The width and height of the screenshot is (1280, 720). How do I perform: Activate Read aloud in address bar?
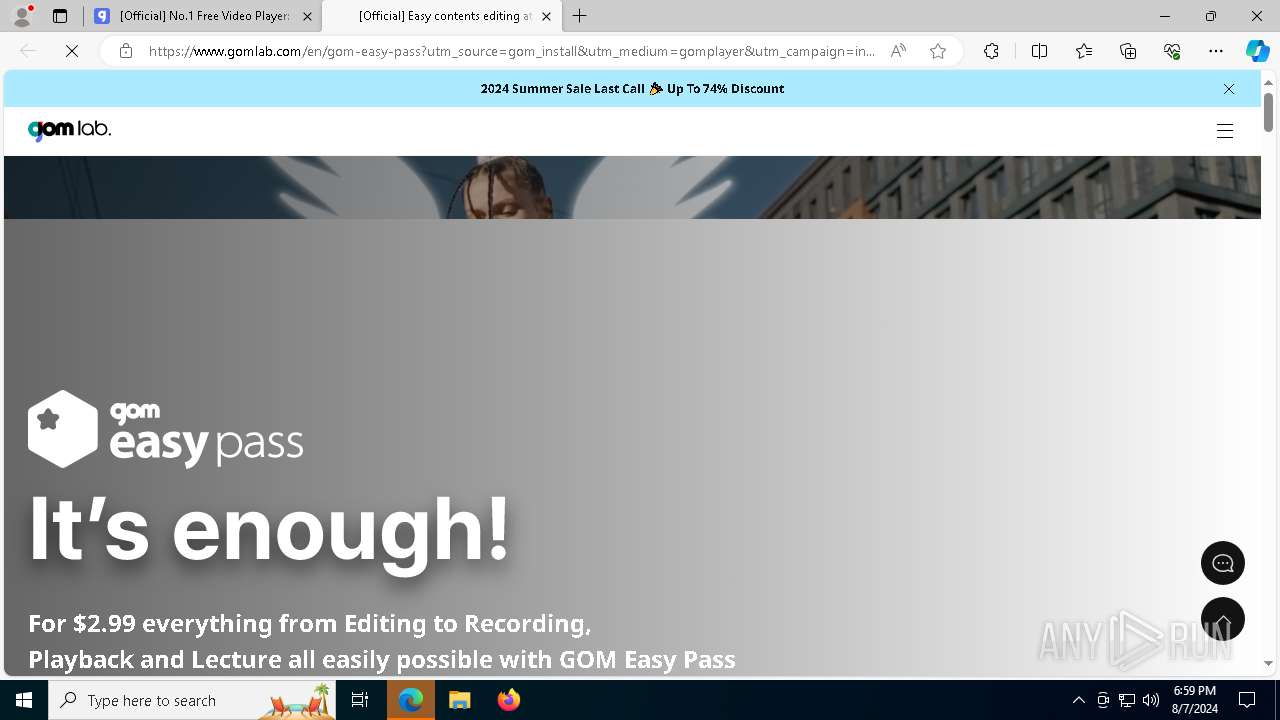click(898, 51)
